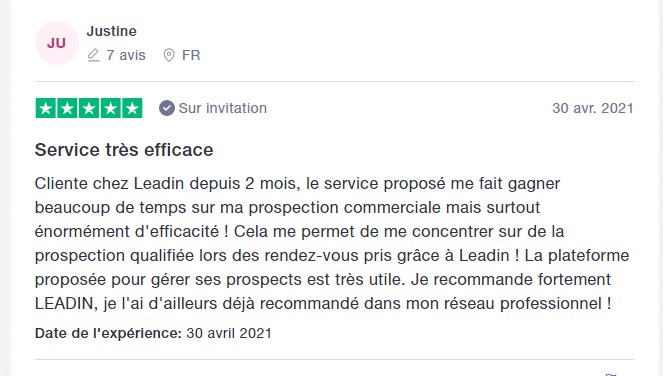The height and width of the screenshot is (376, 663).
Task: Click the location pin icon
Action: click(169, 55)
